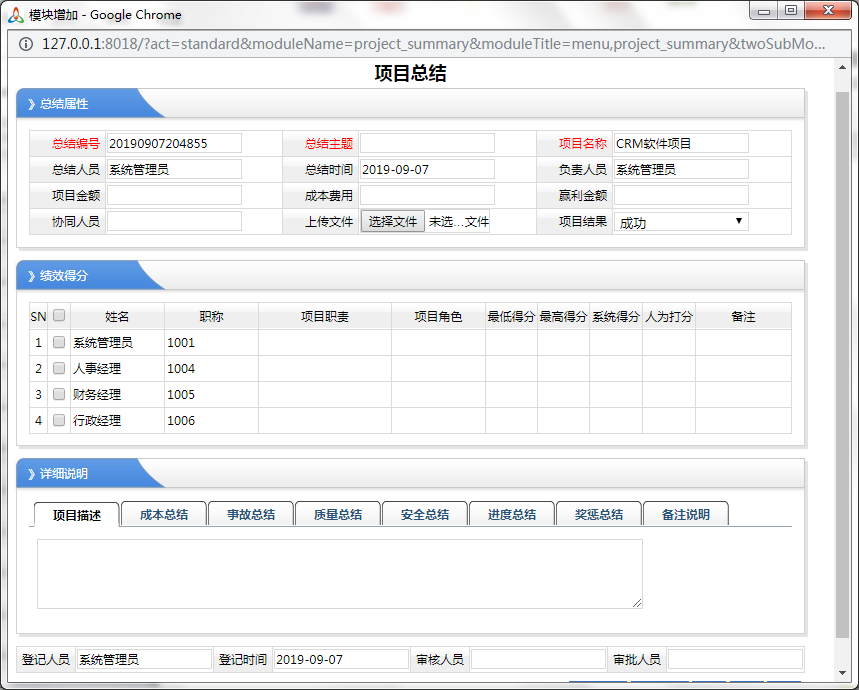Switch to the 成本总结 tab

click(x=163, y=514)
